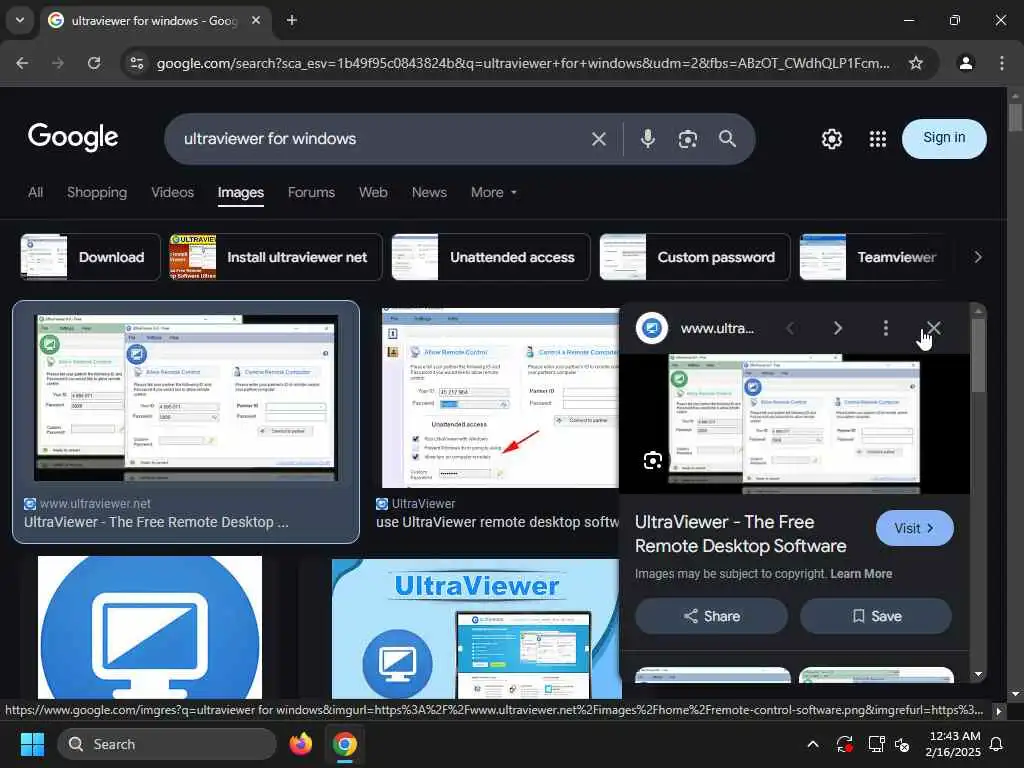Image resolution: width=1024 pixels, height=768 pixels.
Task: Close the ultraviewer for windows tab
Action: 256,20
